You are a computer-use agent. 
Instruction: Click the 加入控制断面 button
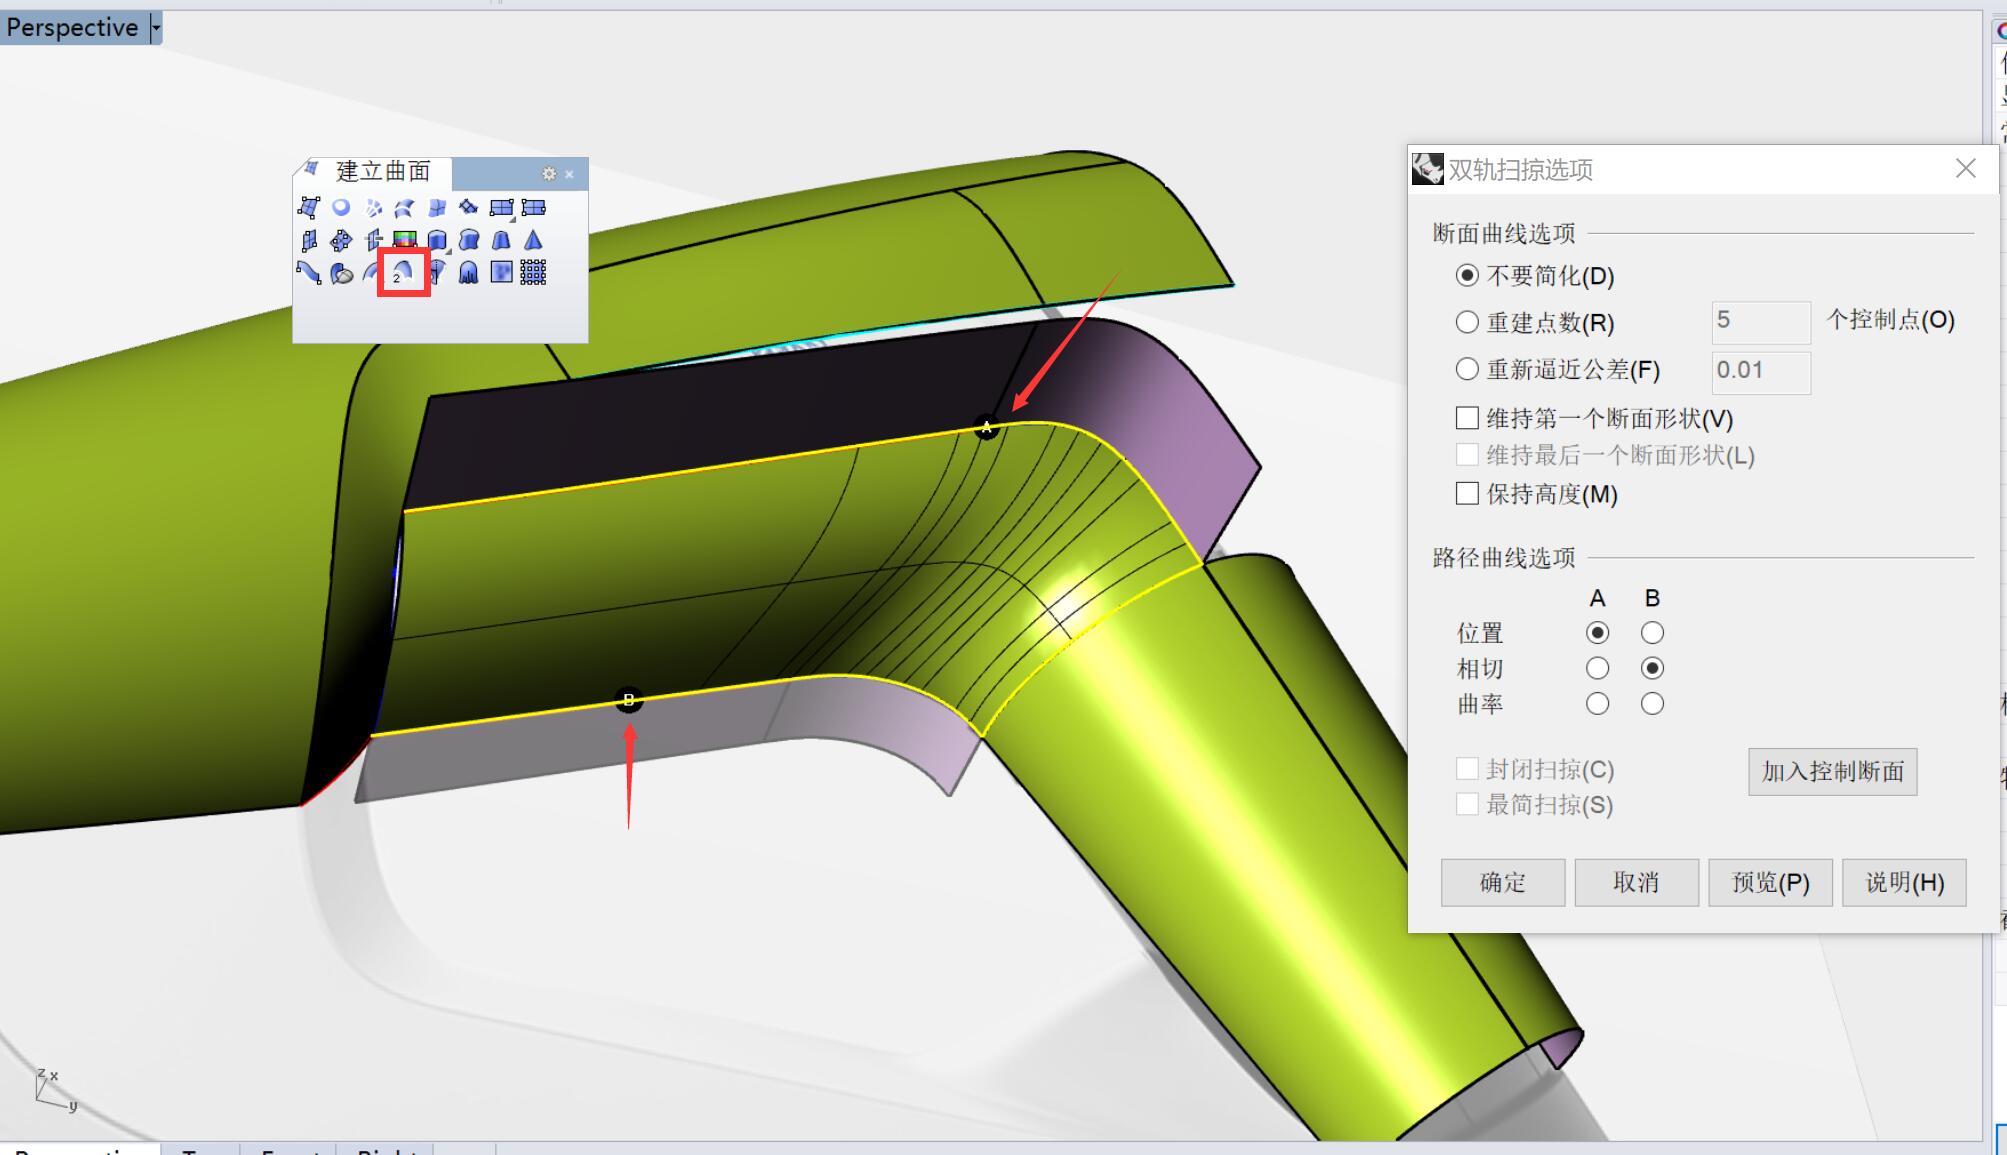pyautogui.click(x=1832, y=772)
